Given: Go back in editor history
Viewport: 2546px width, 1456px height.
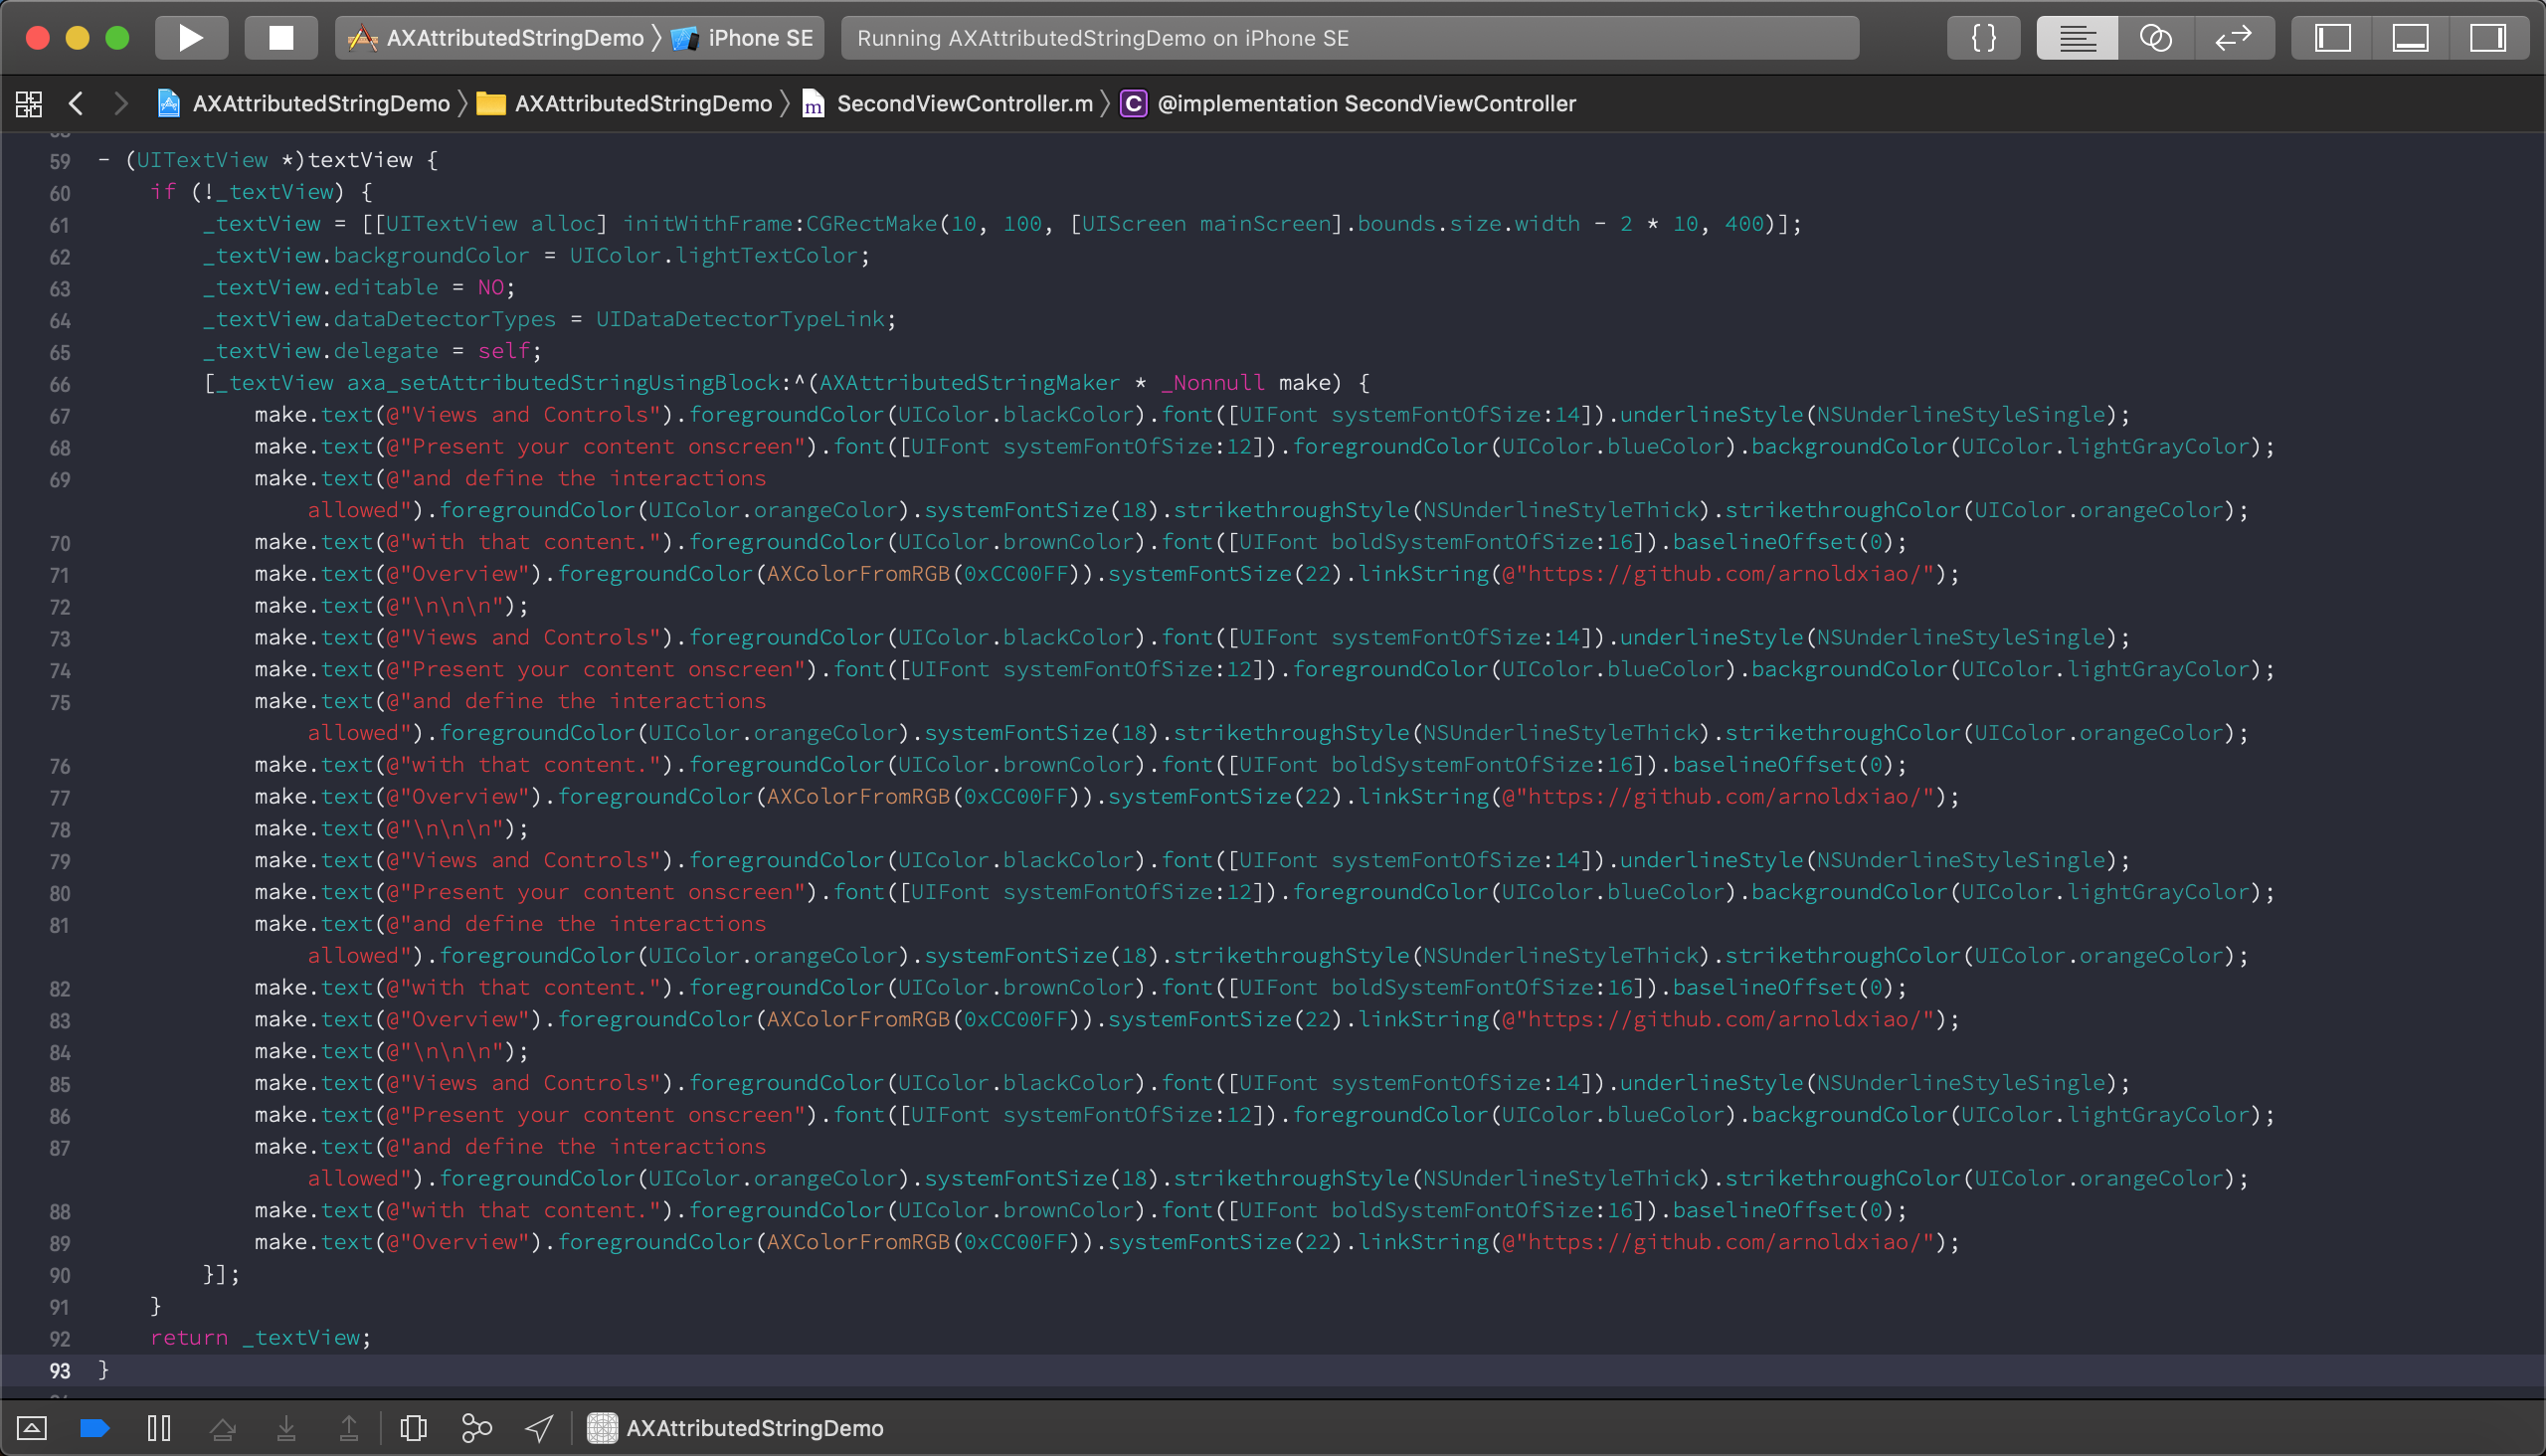Looking at the screenshot, I should pos(76,103).
